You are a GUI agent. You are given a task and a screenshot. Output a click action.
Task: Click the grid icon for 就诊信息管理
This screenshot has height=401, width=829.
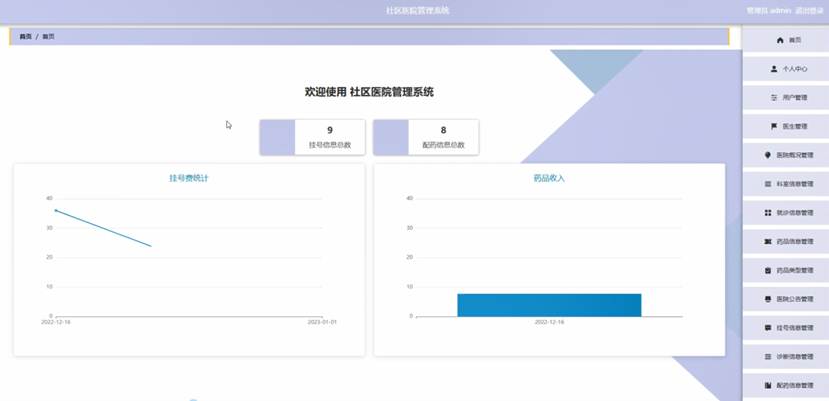(x=767, y=213)
